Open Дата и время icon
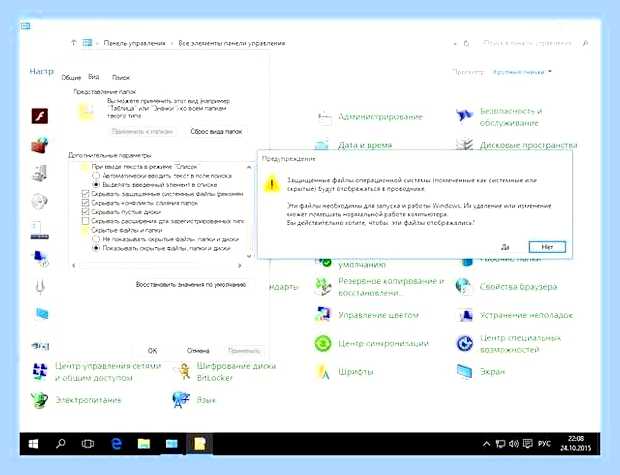Viewport: 620px width, 475px height. click(x=322, y=144)
